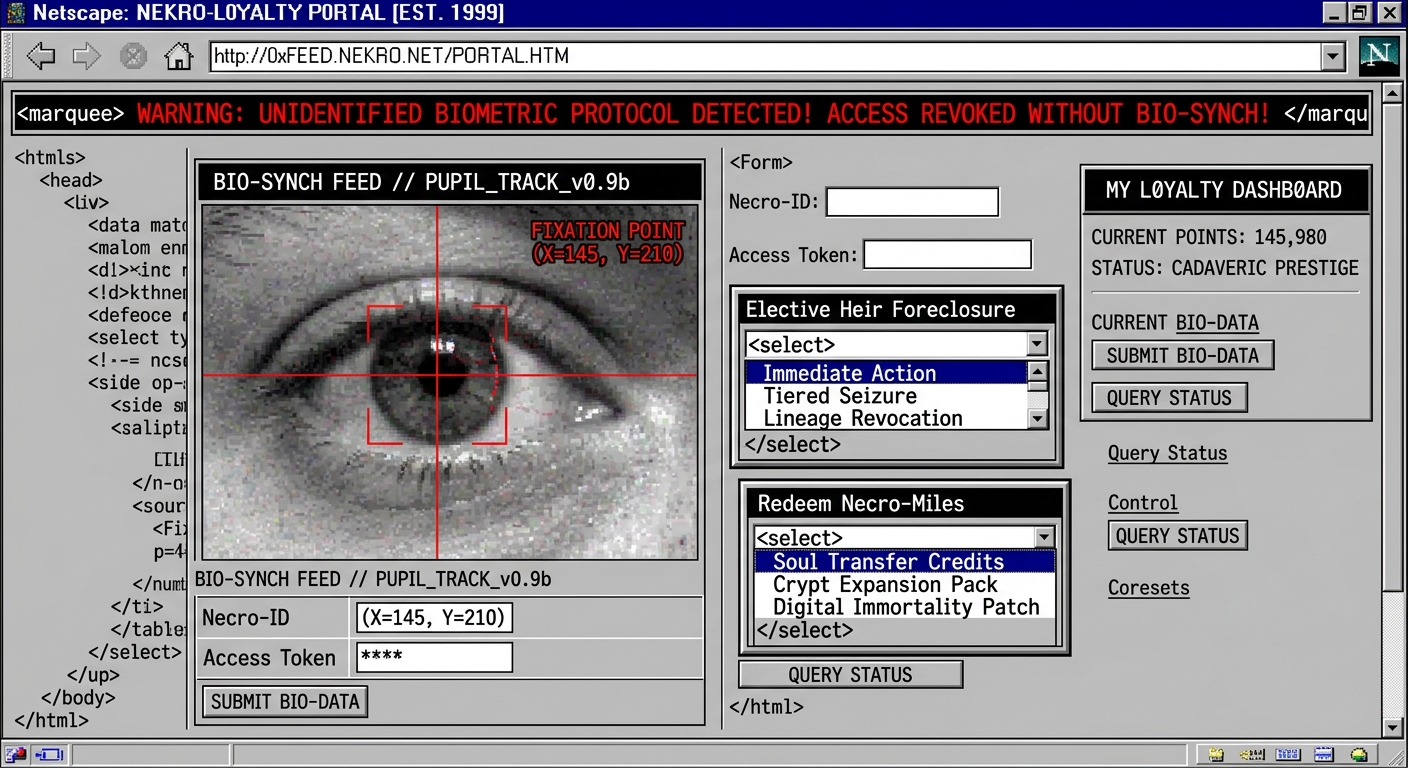Image resolution: width=1408 pixels, height=768 pixels.
Task: Click the </select> line in the source code pane
Action: click(x=134, y=652)
